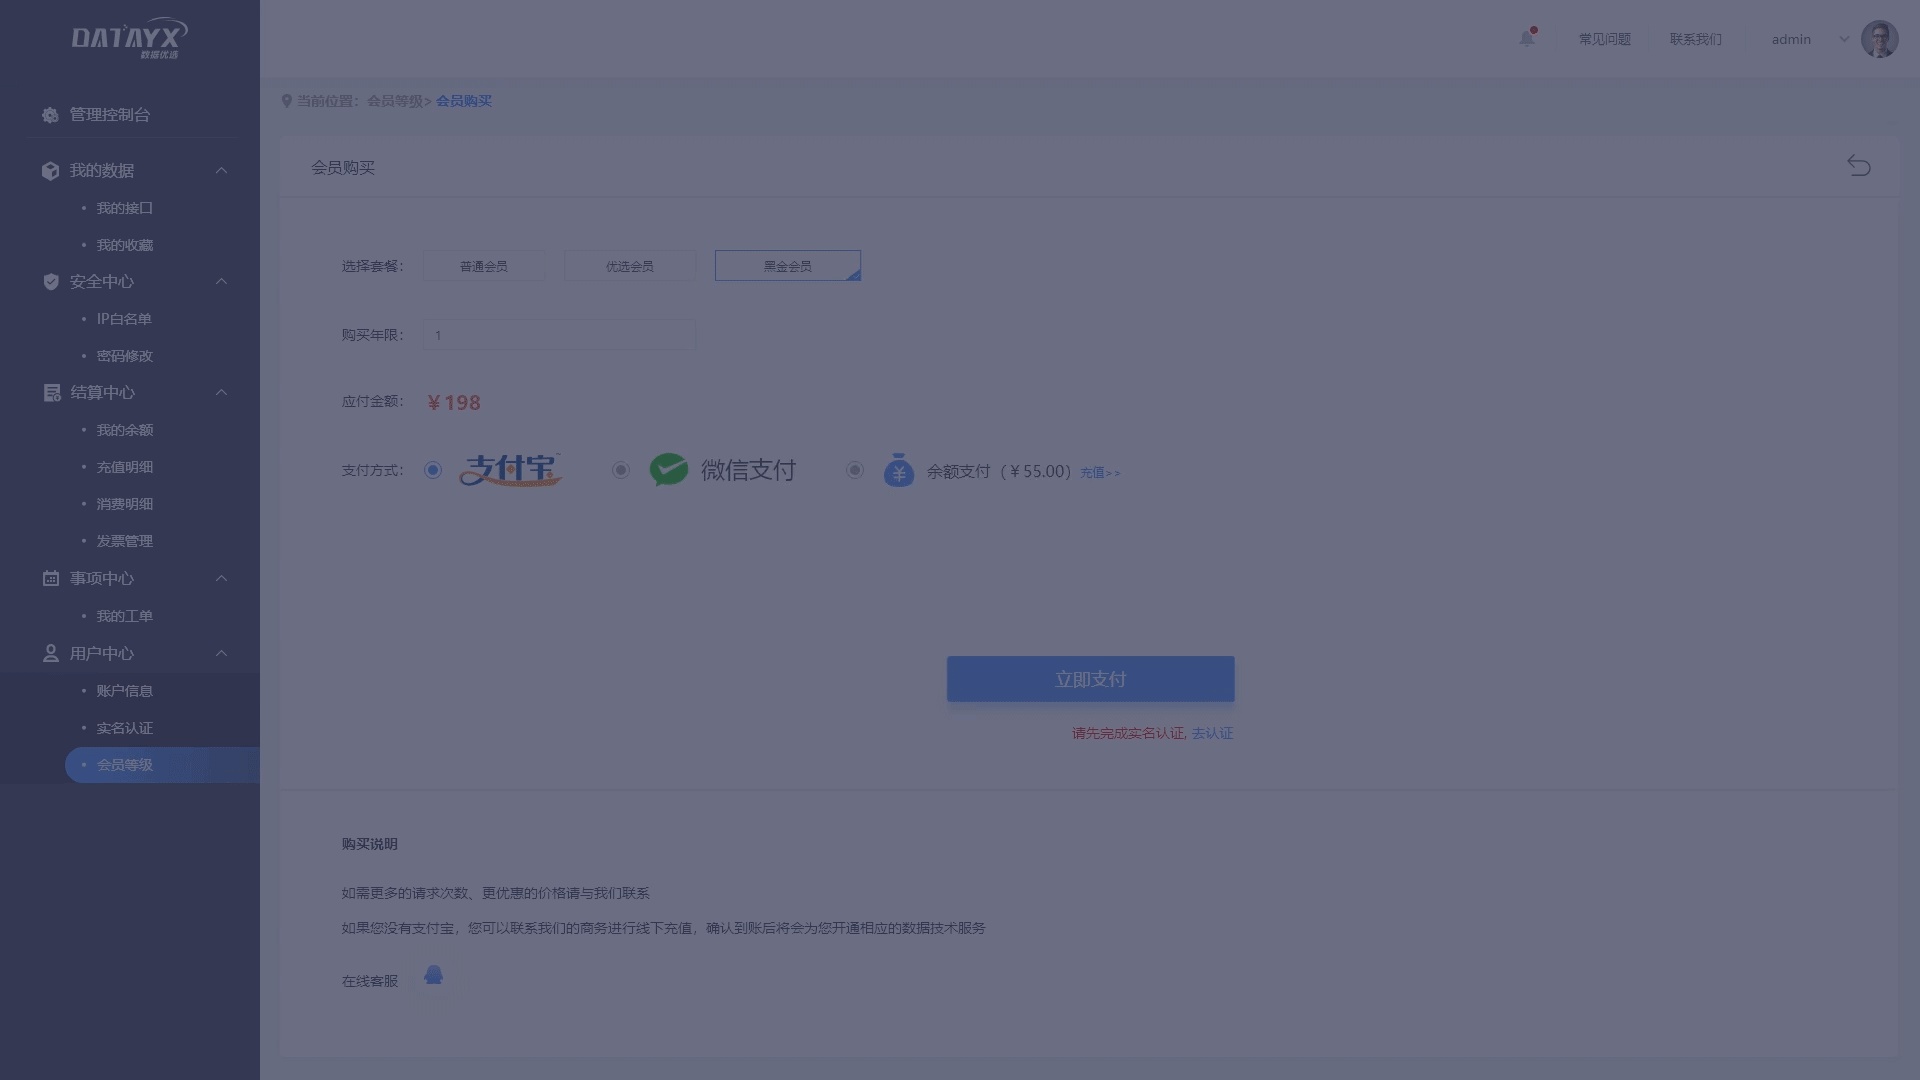
Task: Open 发票管理 in the sidebar
Action: (x=125, y=541)
